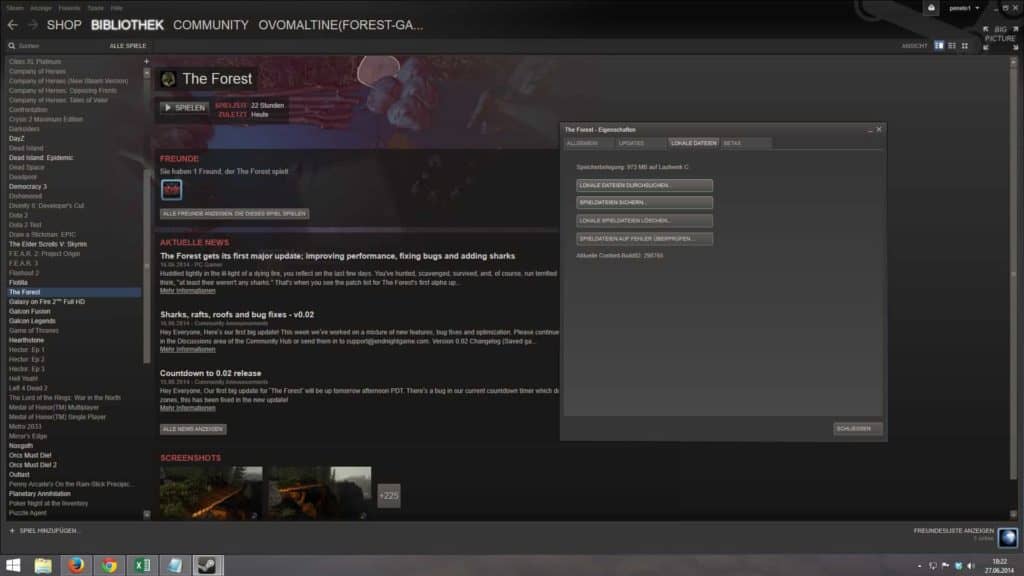Switch to the UPDATES tab in properties
The width and height of the screenshot is (1024, 576).
coord(632,143)
